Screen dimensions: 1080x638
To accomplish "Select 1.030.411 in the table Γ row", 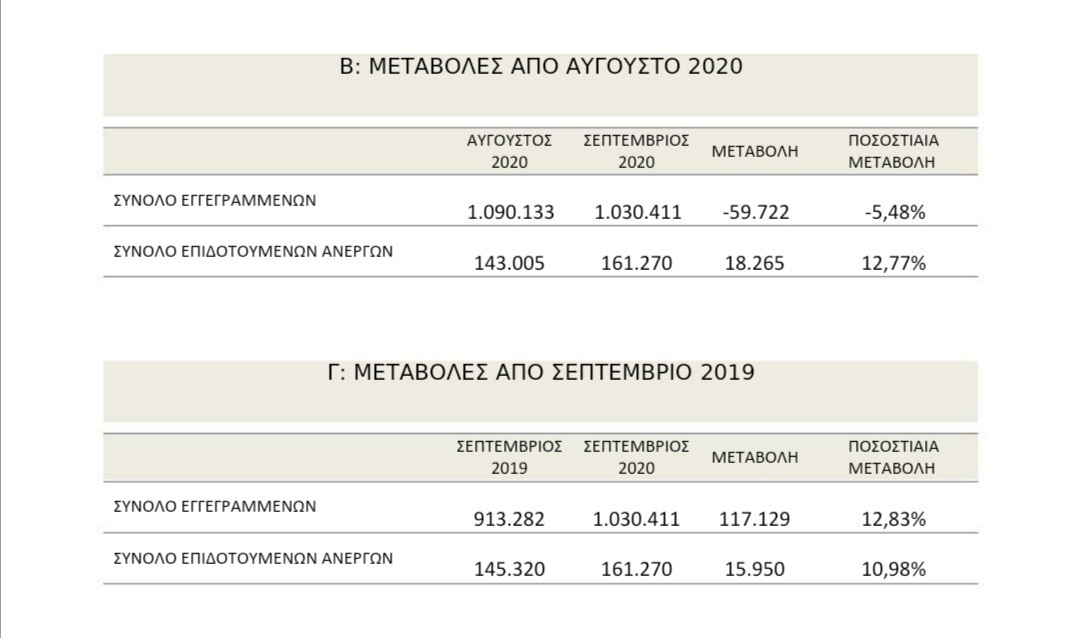I will point(637,519).
